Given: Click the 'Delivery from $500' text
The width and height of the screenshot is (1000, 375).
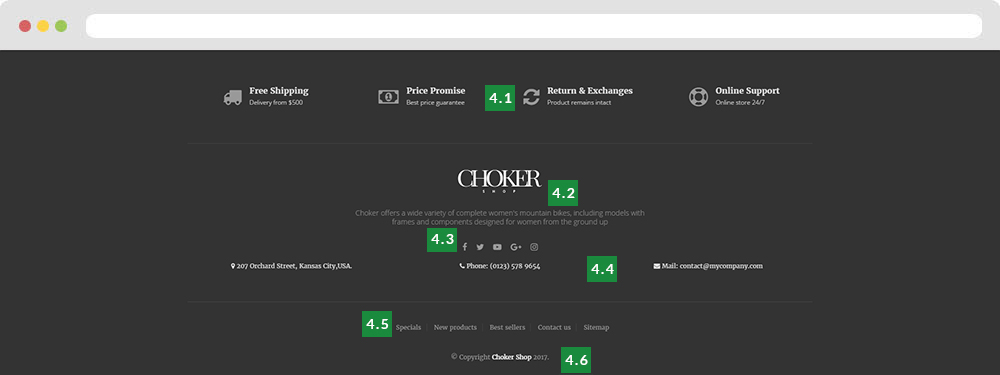Looking at the screenshot, I should (x=276, y=102).
